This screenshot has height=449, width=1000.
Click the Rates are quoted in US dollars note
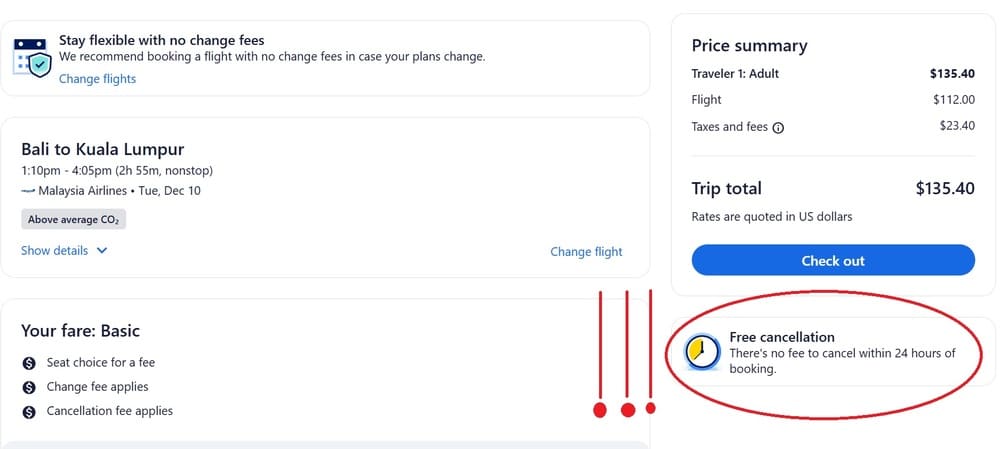(772, 216)
